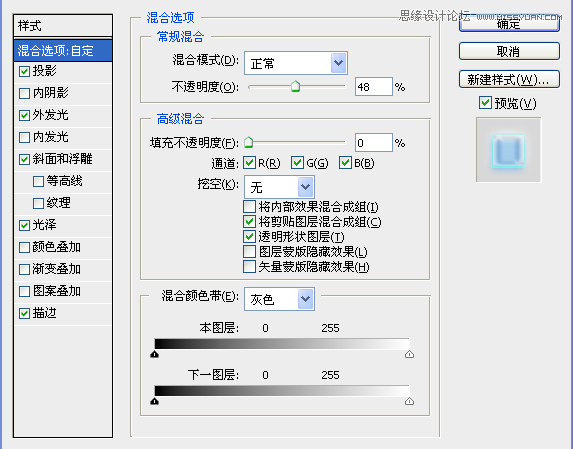This screenshot has height=449, width=573.
Task: Toggle the 预览(V) checkbox
Action: (x=485, y=103)
